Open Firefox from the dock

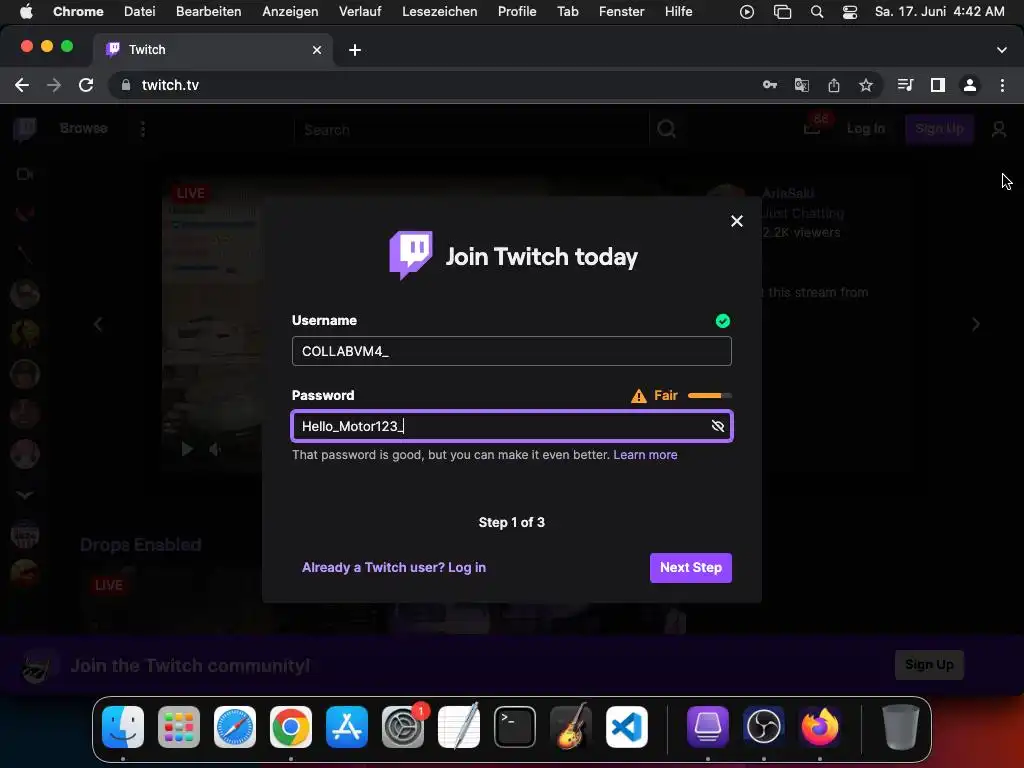point(820,727)
